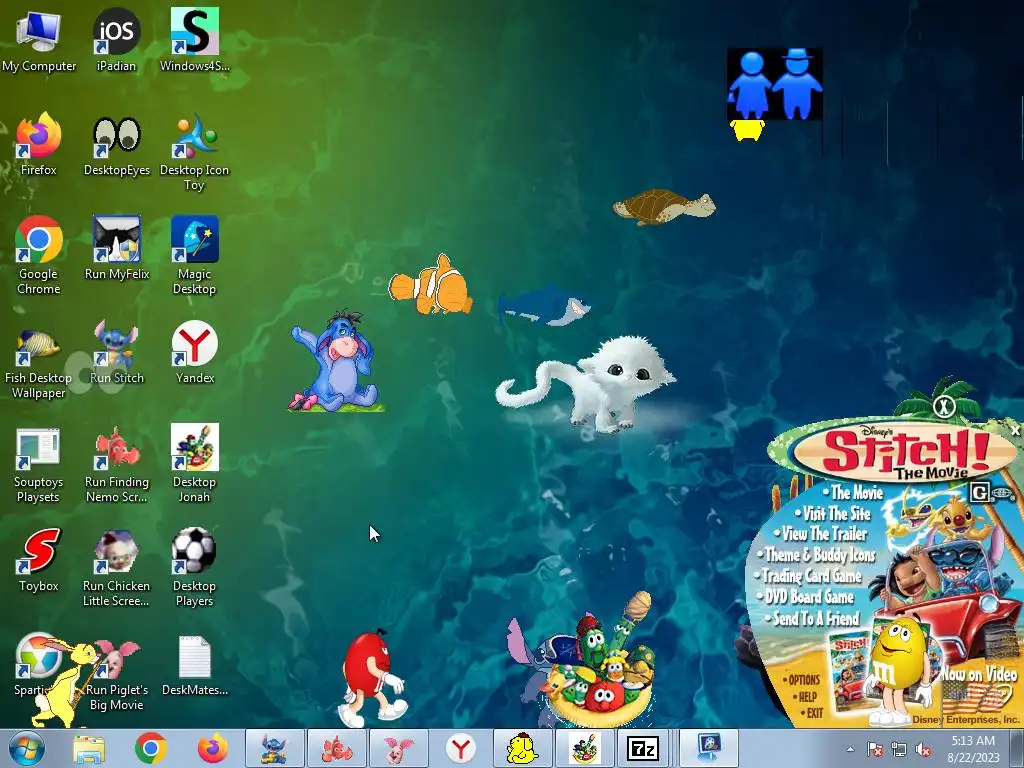Open the Magic Desktop shortcut
The width and height of the screenshot is (1024, 768).
pos(195,255)
